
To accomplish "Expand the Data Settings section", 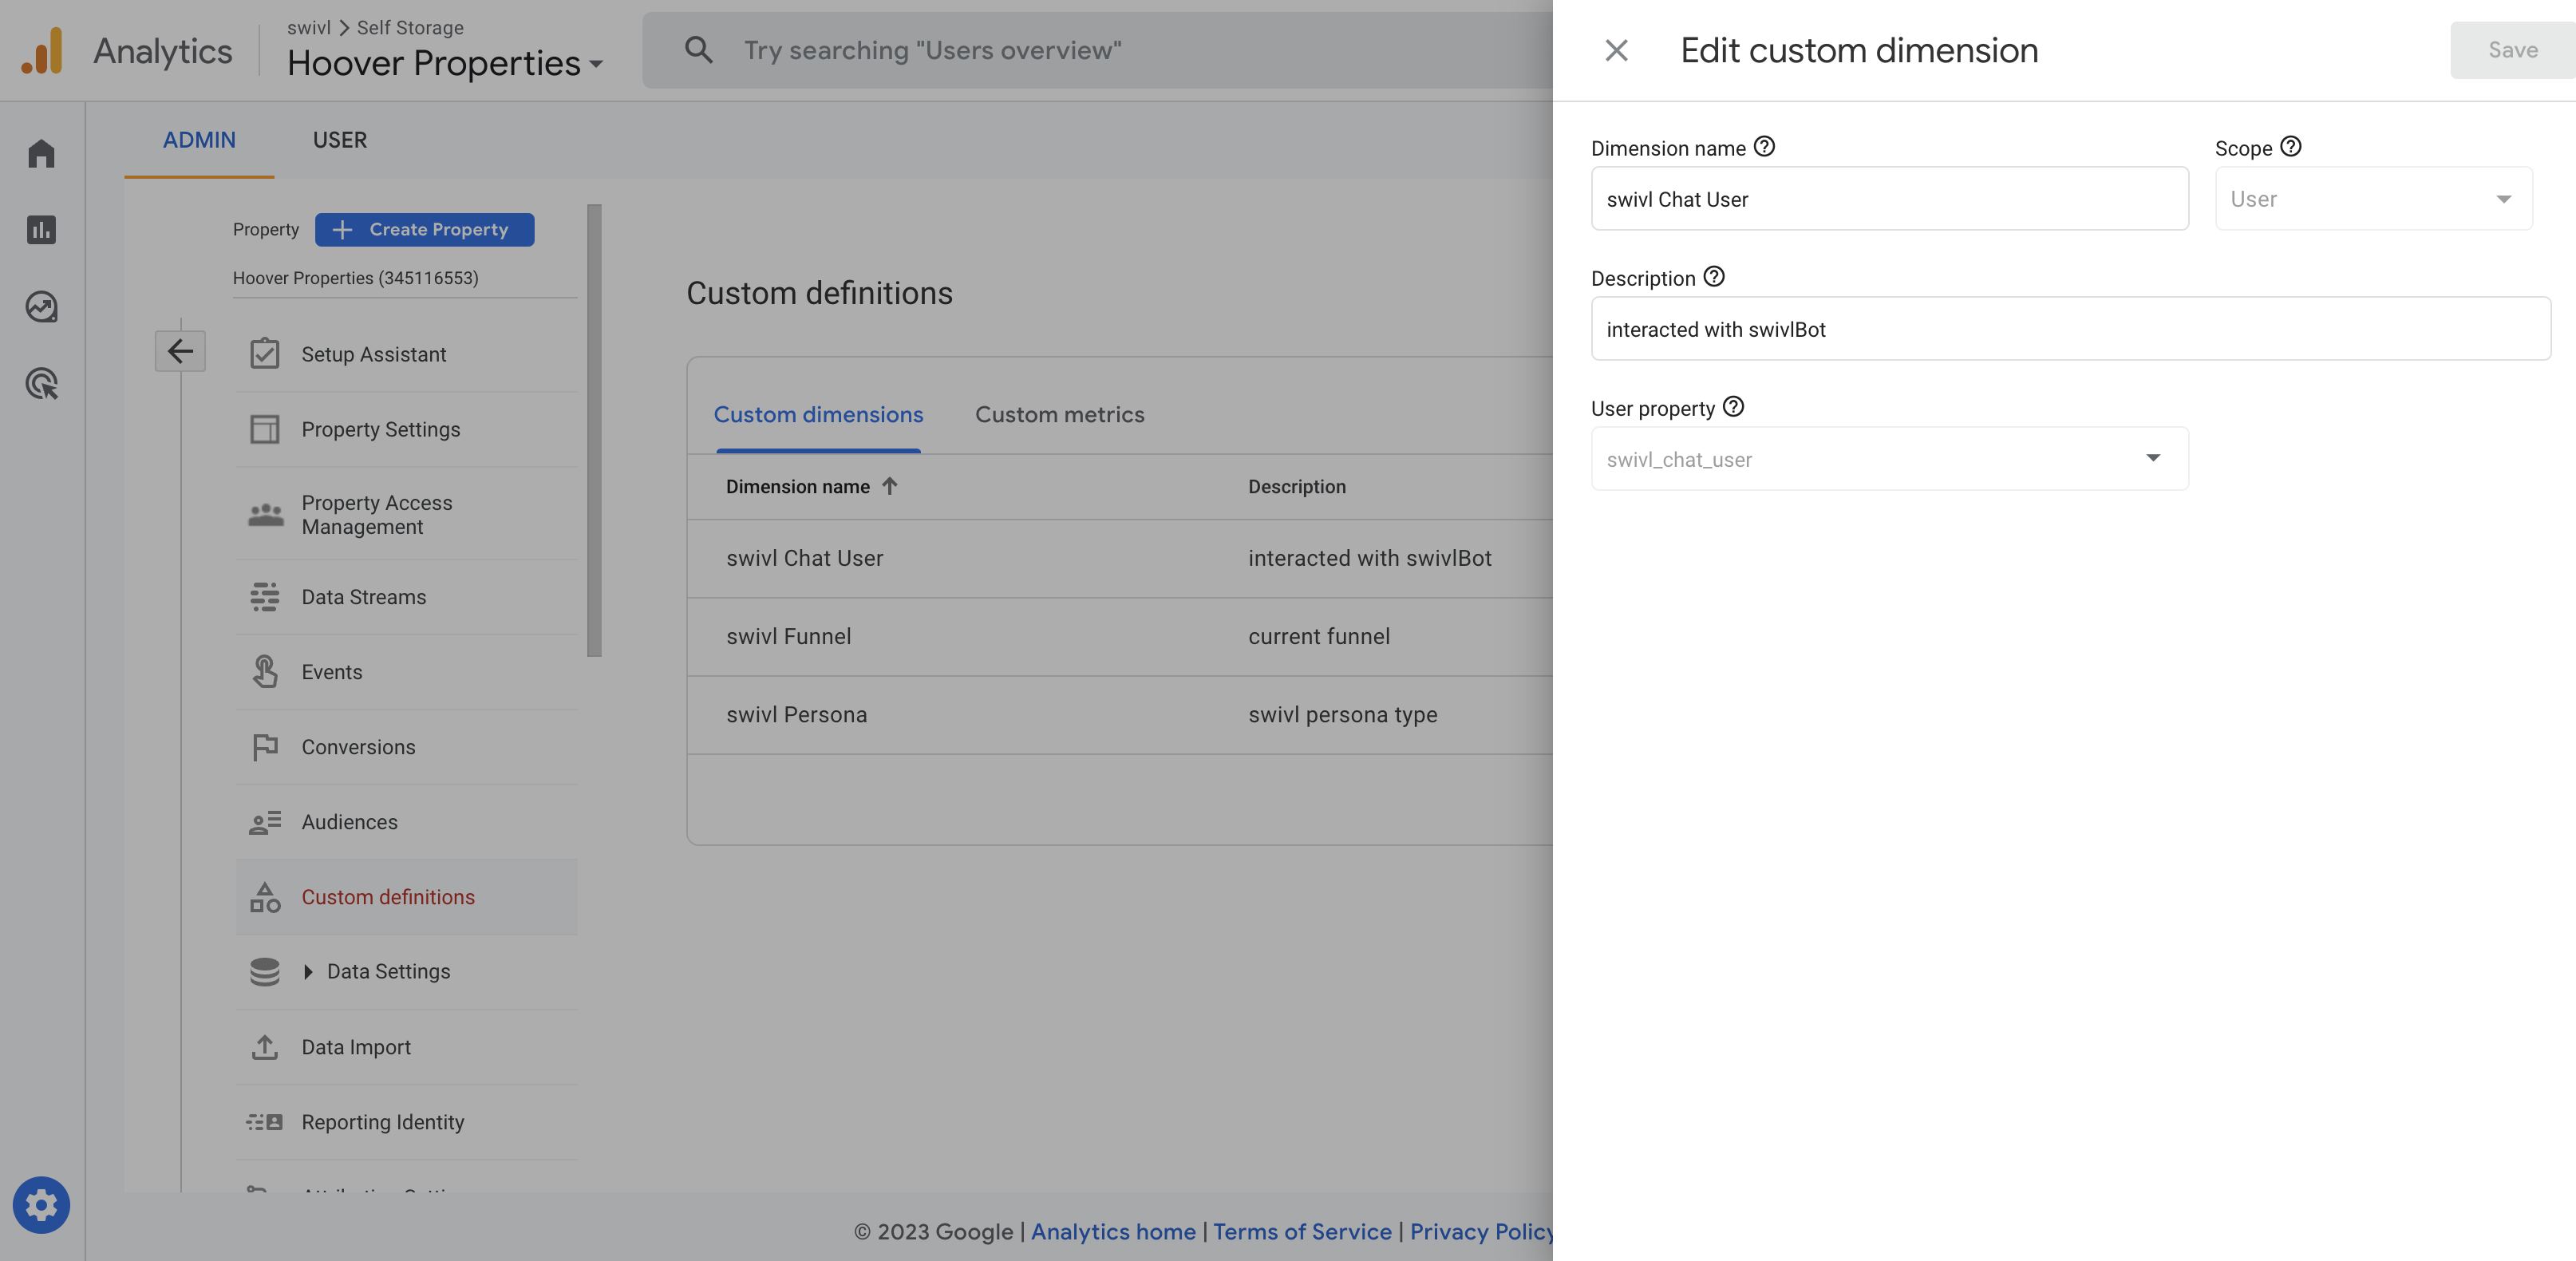I will 308,972.
